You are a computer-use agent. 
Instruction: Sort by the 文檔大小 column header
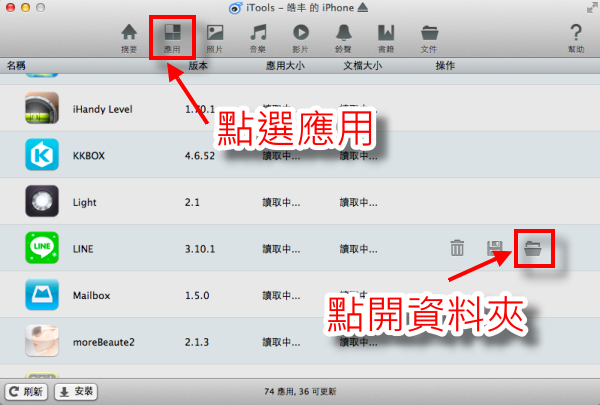(362, 66)
